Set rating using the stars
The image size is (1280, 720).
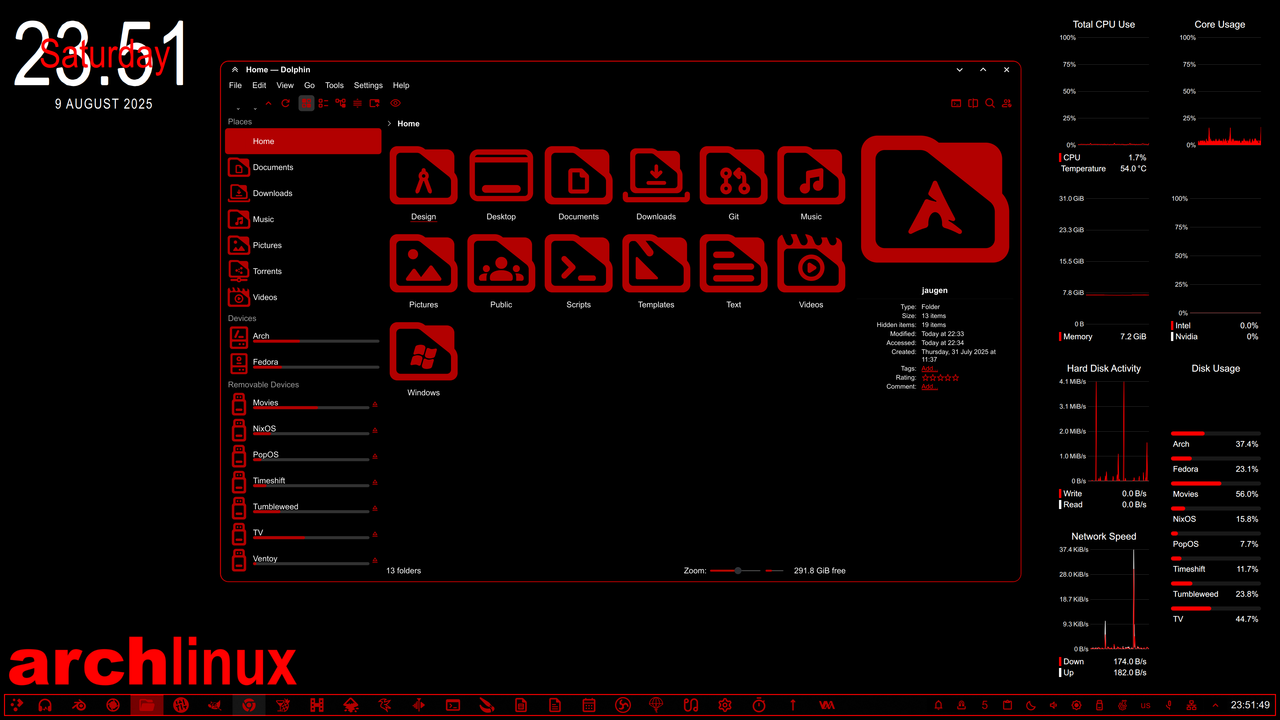click(x=940, y=377)
